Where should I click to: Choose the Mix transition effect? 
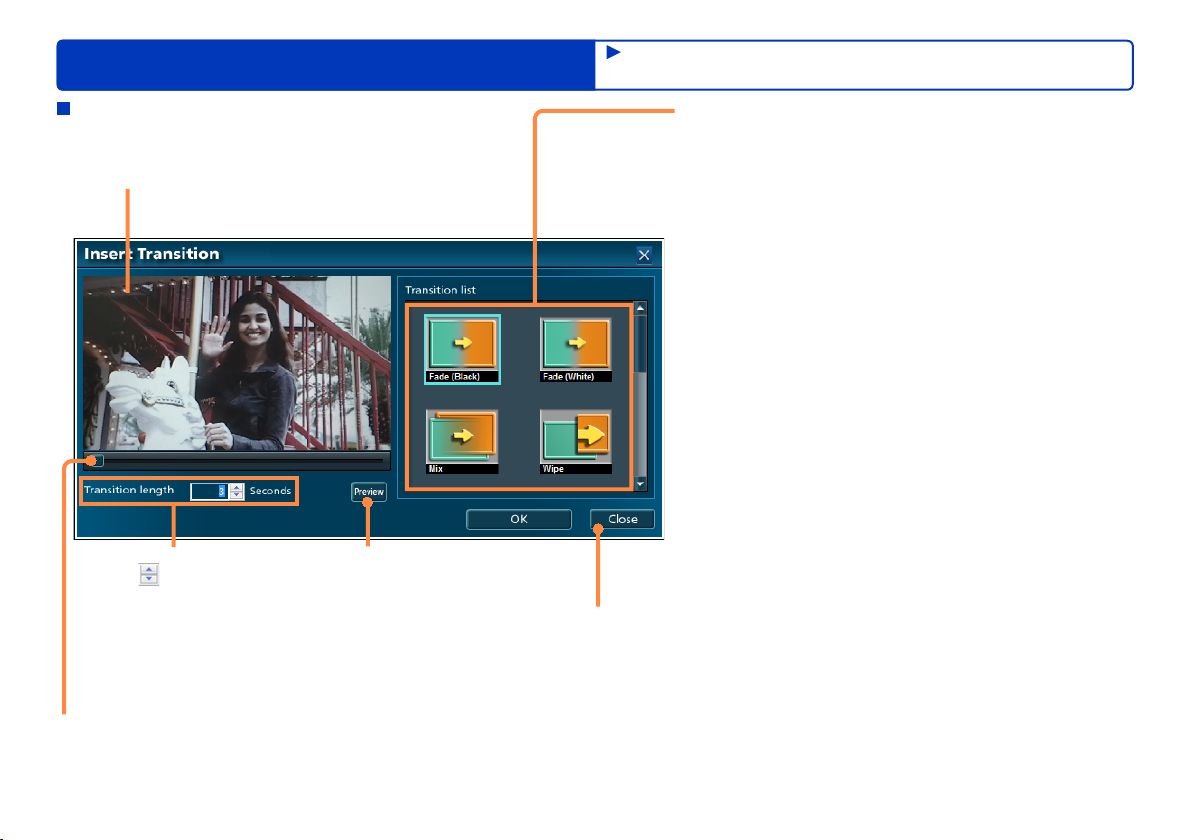pos(462,442)
